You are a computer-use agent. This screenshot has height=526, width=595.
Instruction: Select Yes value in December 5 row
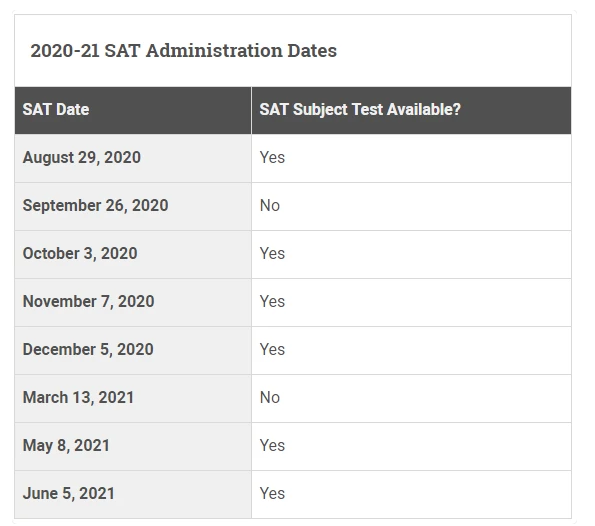coord(272,350)
